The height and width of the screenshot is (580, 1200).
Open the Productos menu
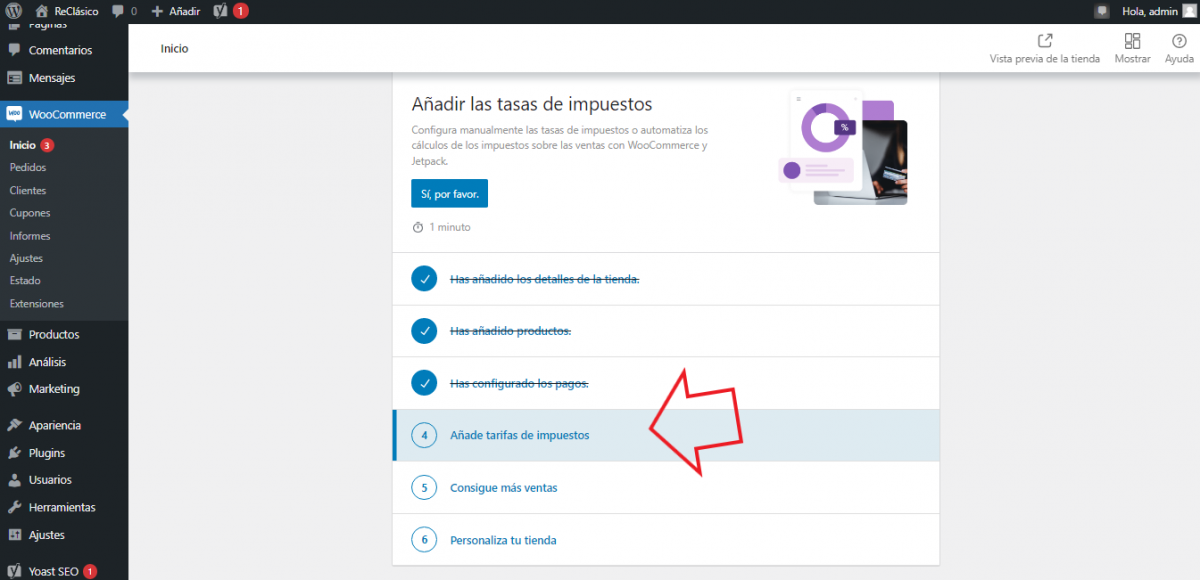click(54, 334)
